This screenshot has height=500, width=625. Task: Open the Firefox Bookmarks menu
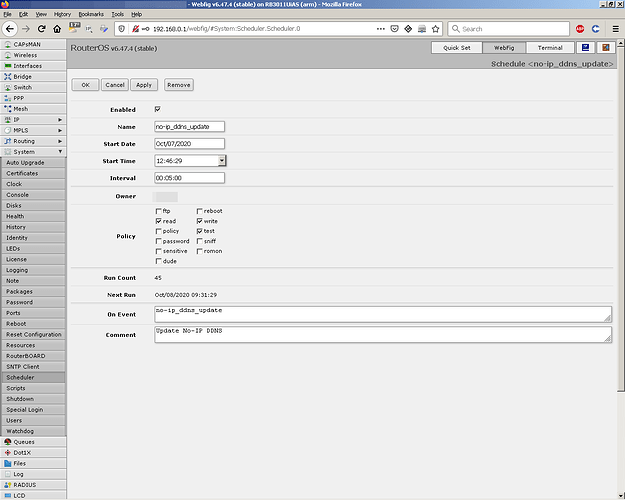[91, 14]
